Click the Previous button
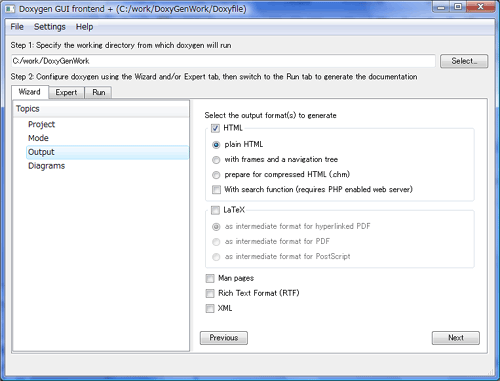This screenshot has height=381, width=500. [x=224, y=338]
